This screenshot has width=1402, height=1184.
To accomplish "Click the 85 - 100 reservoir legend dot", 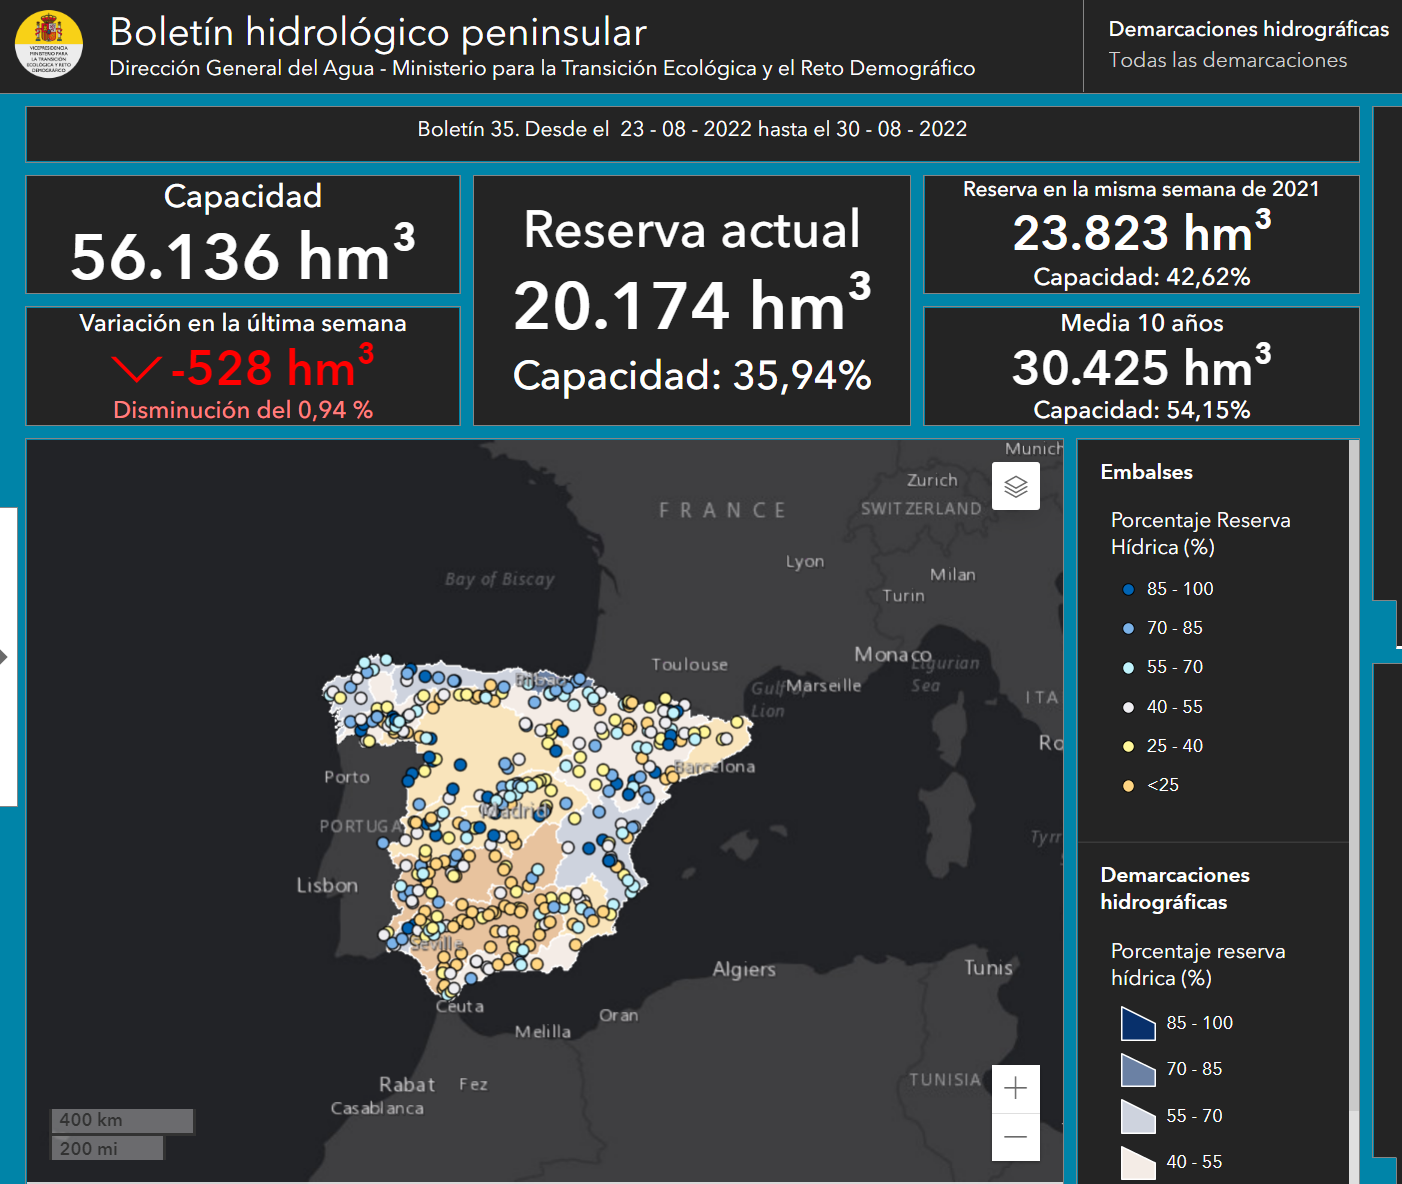I will (x=1128, y=590).
